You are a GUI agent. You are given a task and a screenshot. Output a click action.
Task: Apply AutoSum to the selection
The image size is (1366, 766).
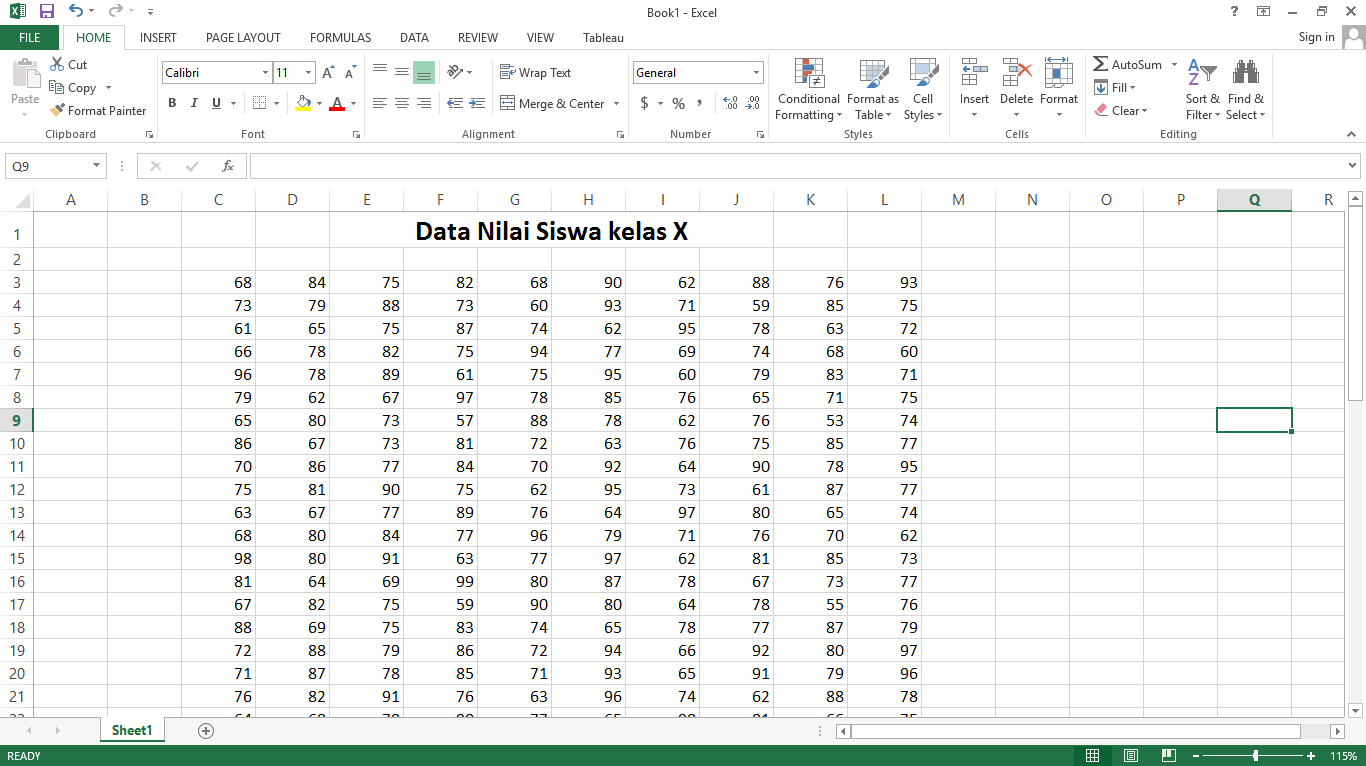coord(1128,64)
